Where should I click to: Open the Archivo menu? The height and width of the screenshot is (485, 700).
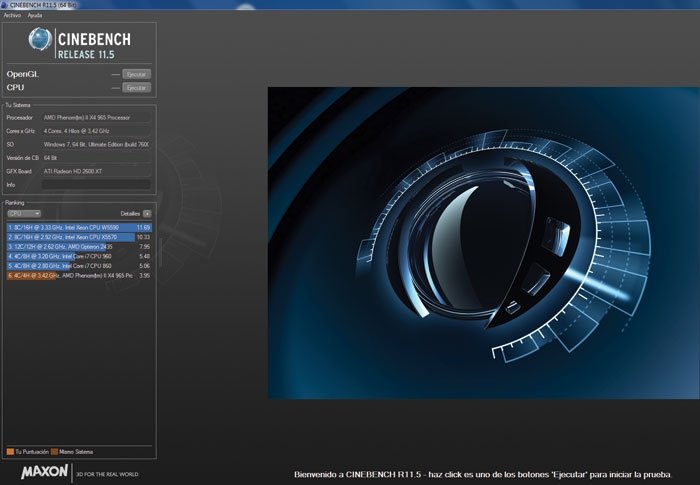pos(12,15)
